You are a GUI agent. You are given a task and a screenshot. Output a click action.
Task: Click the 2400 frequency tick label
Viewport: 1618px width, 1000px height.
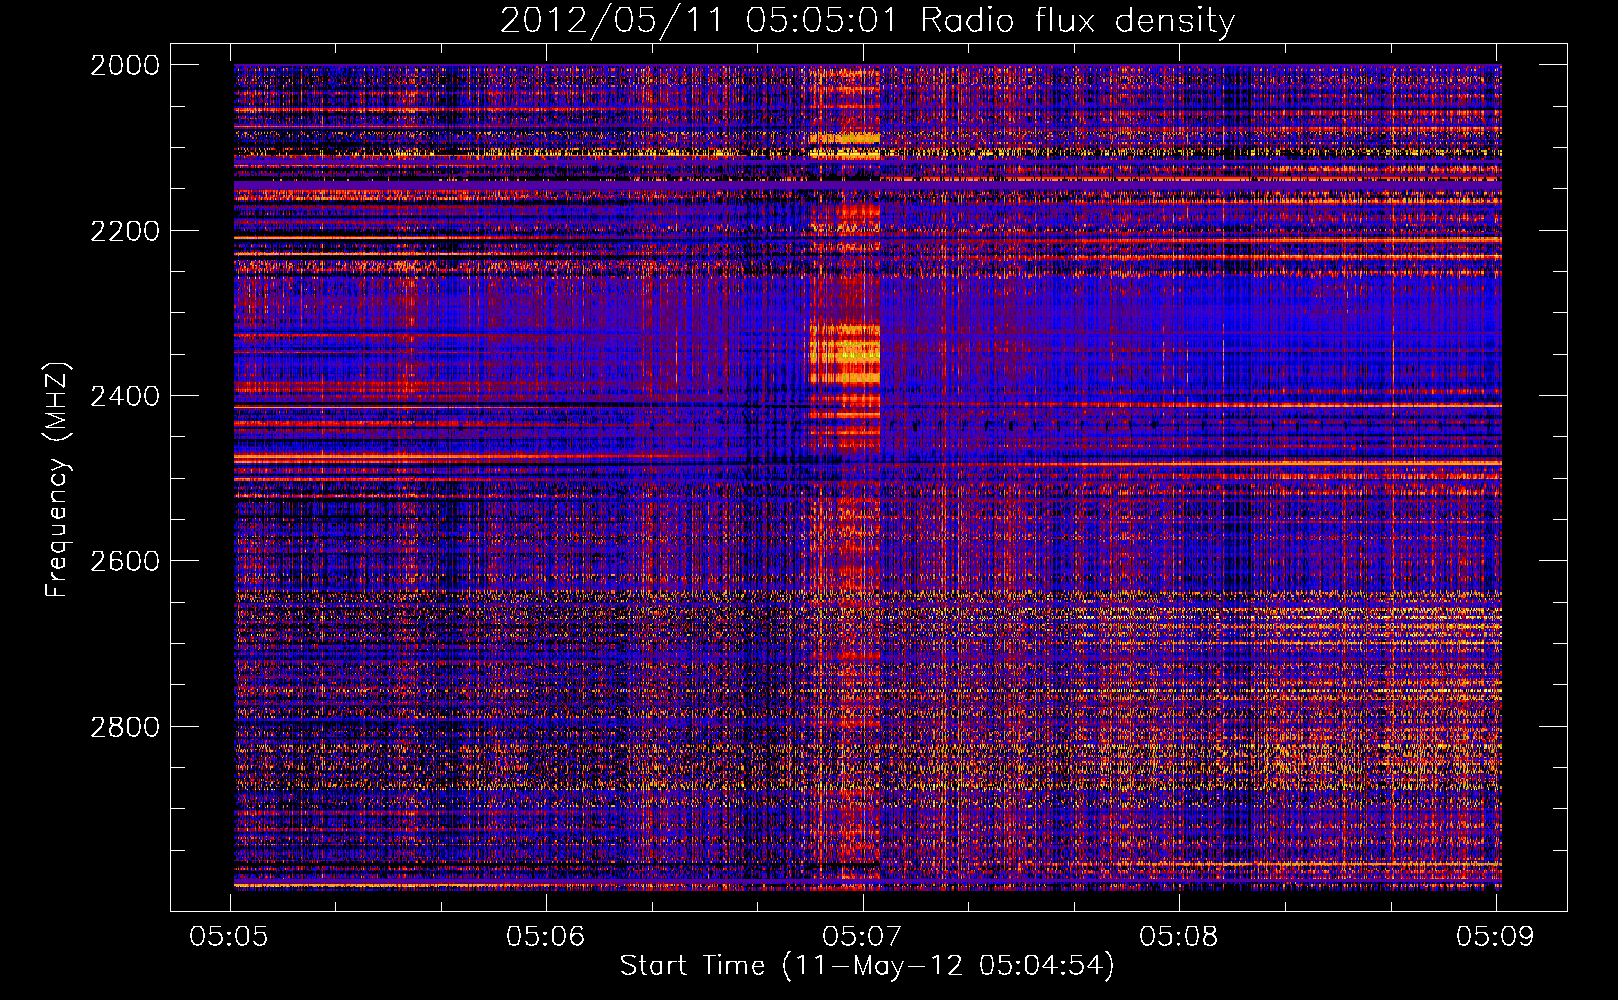tap(125, 396)
